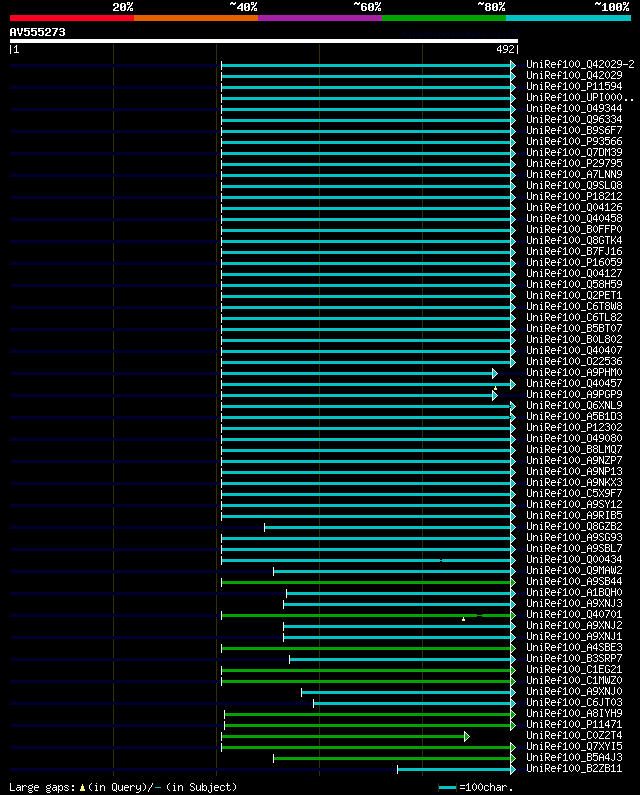Click hit label UniRef100_P12302

(x=574, y=427)
